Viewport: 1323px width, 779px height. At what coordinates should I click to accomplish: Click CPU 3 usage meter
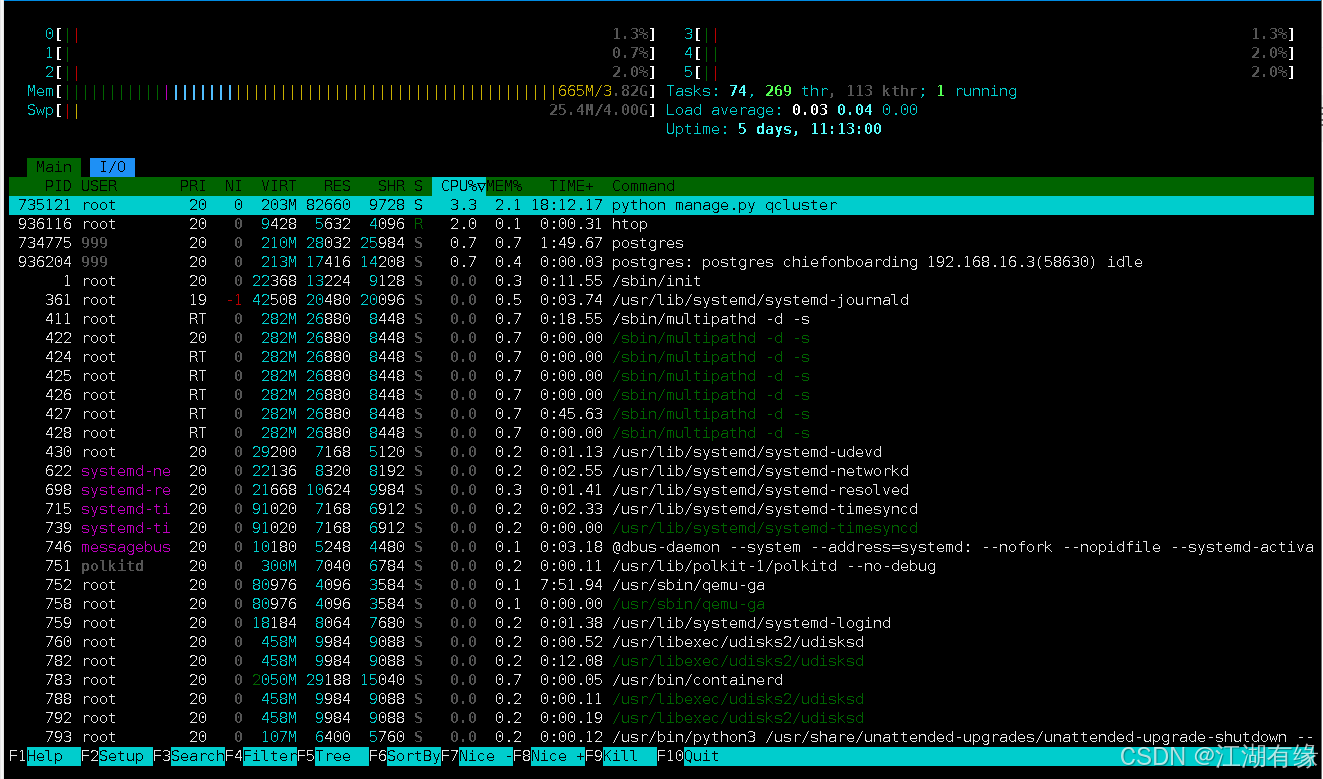tap(989, 34)
